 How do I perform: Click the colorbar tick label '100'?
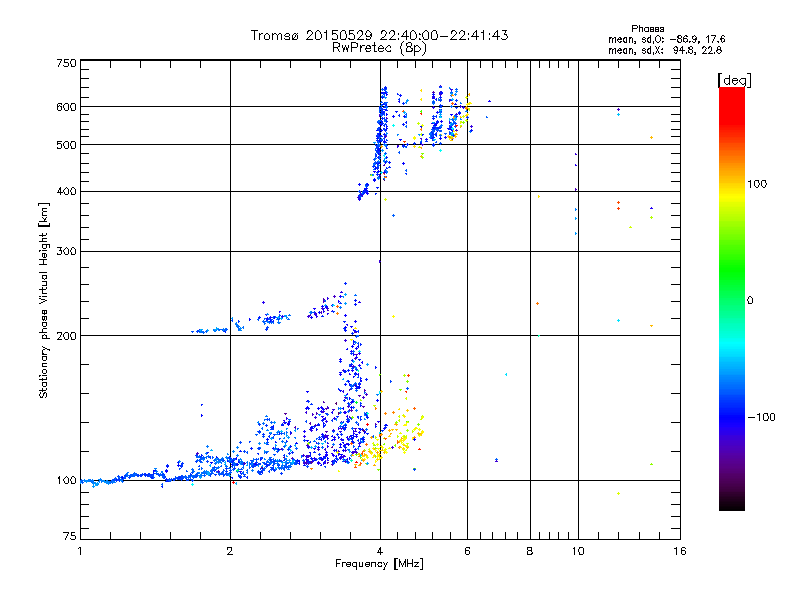coord(757,184)
